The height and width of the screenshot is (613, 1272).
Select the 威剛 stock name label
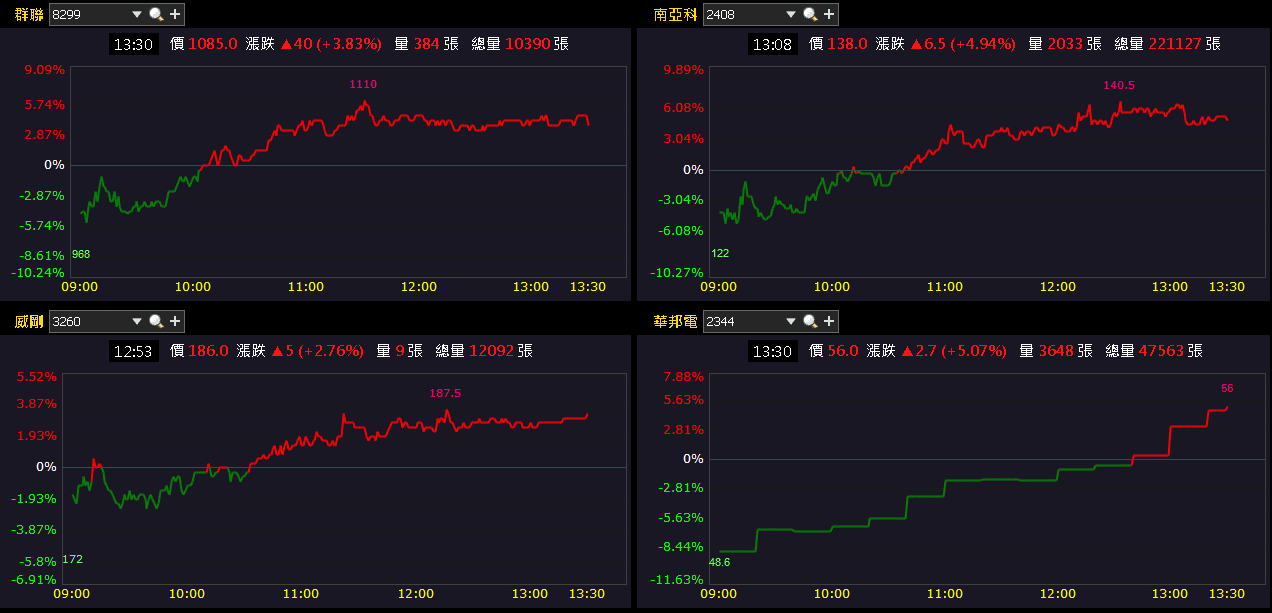click(29, 321)
